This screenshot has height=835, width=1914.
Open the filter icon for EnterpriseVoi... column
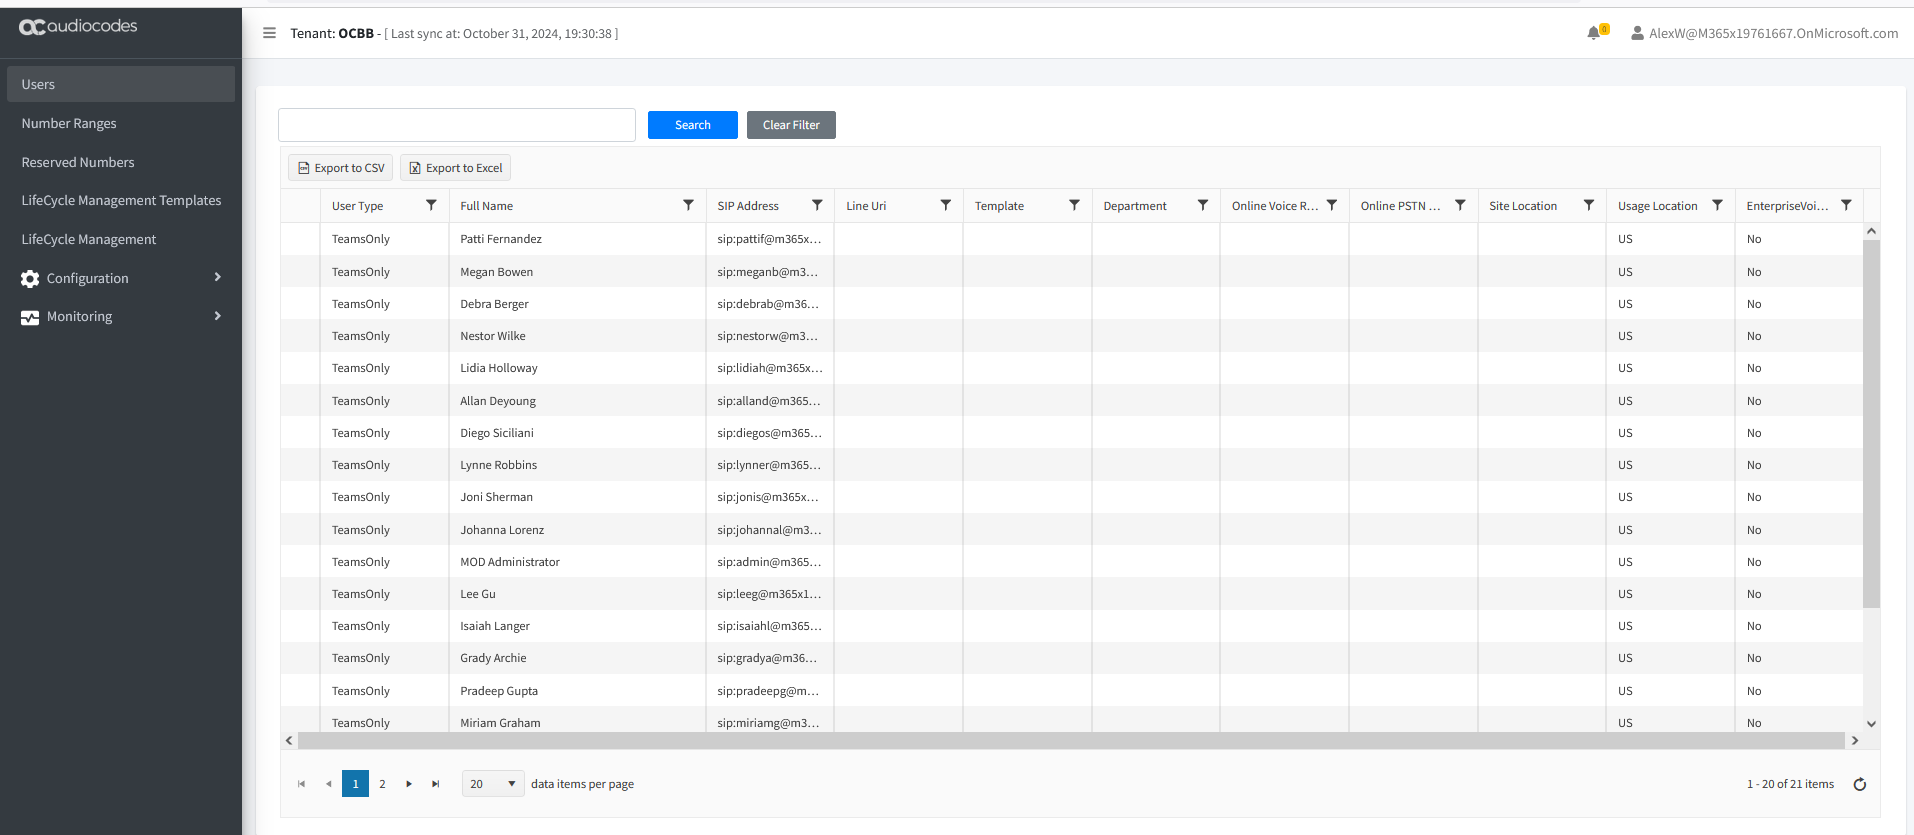point(1846,205)
